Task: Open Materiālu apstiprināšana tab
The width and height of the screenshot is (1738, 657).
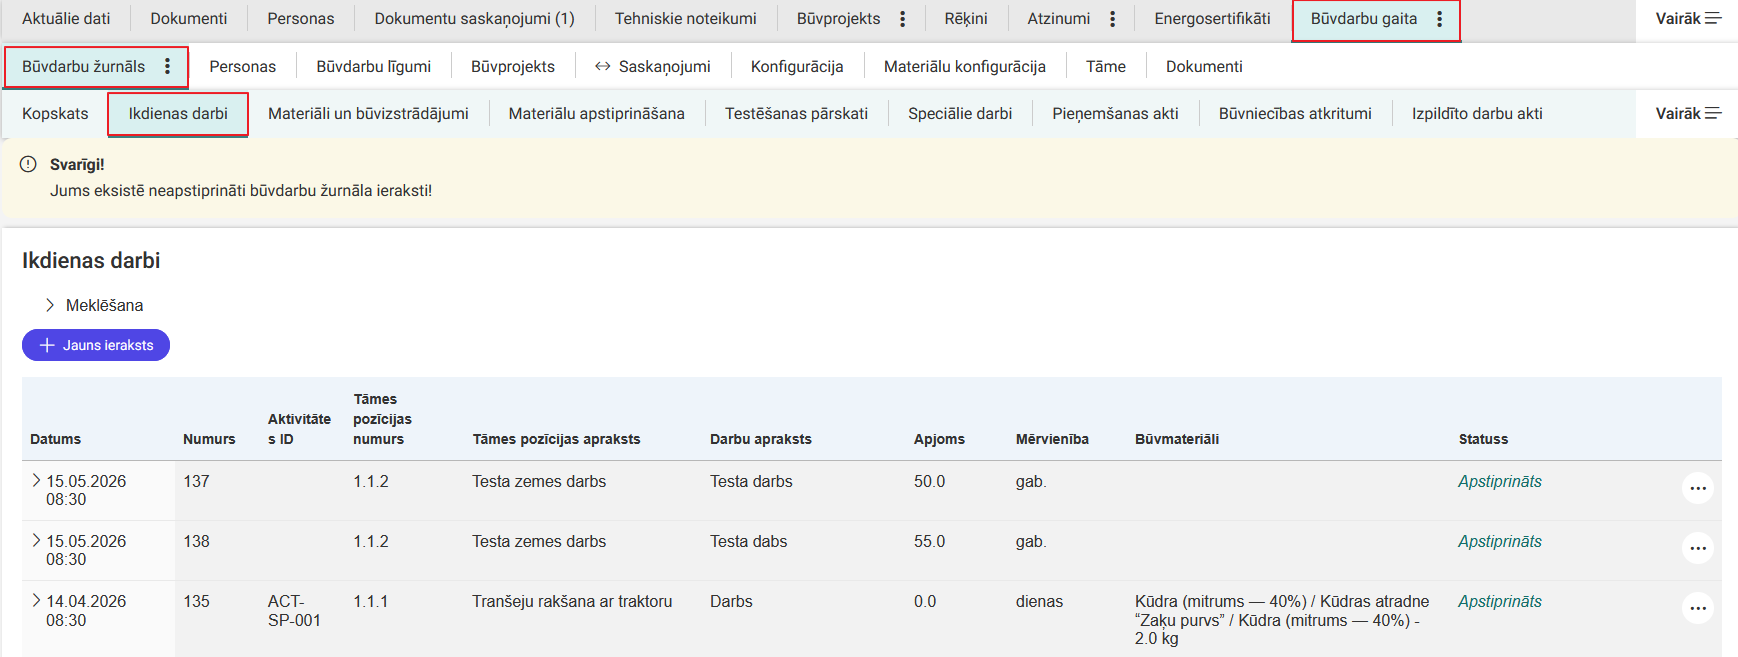Action: (x=597, y=113)
